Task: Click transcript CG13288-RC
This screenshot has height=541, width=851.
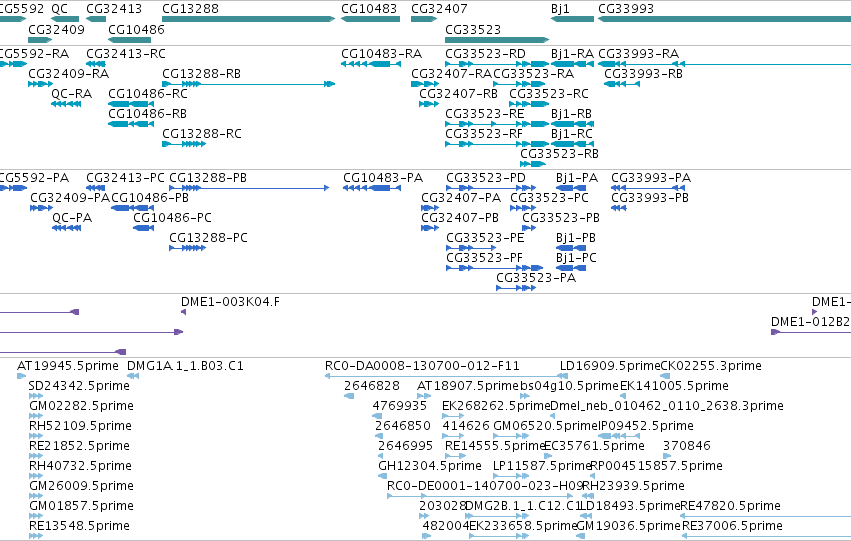Action: click(x=184, y=144)
